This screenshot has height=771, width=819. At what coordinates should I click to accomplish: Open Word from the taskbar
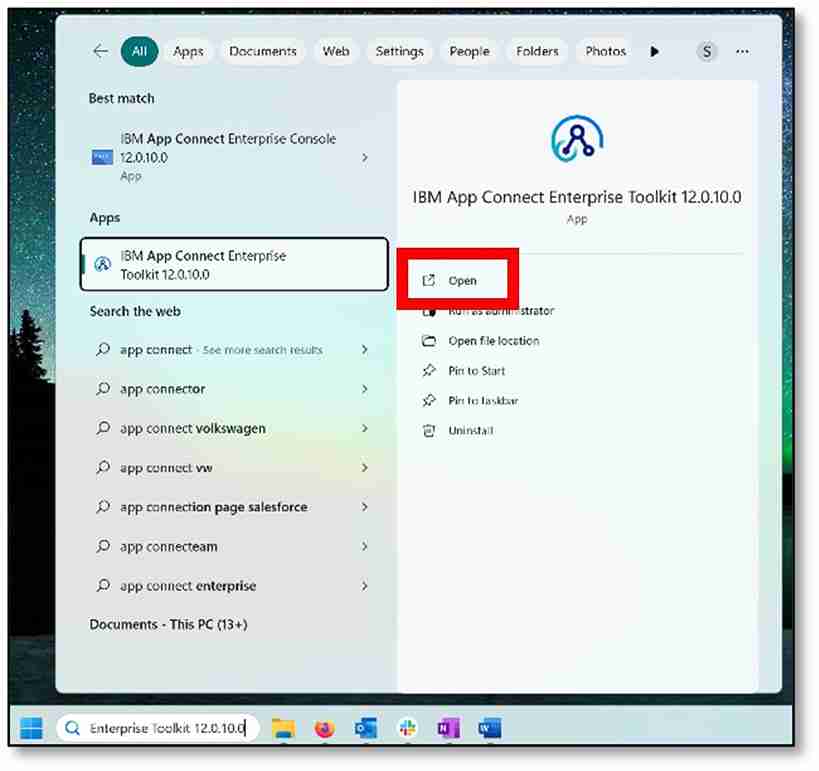[x=489, y=728]
